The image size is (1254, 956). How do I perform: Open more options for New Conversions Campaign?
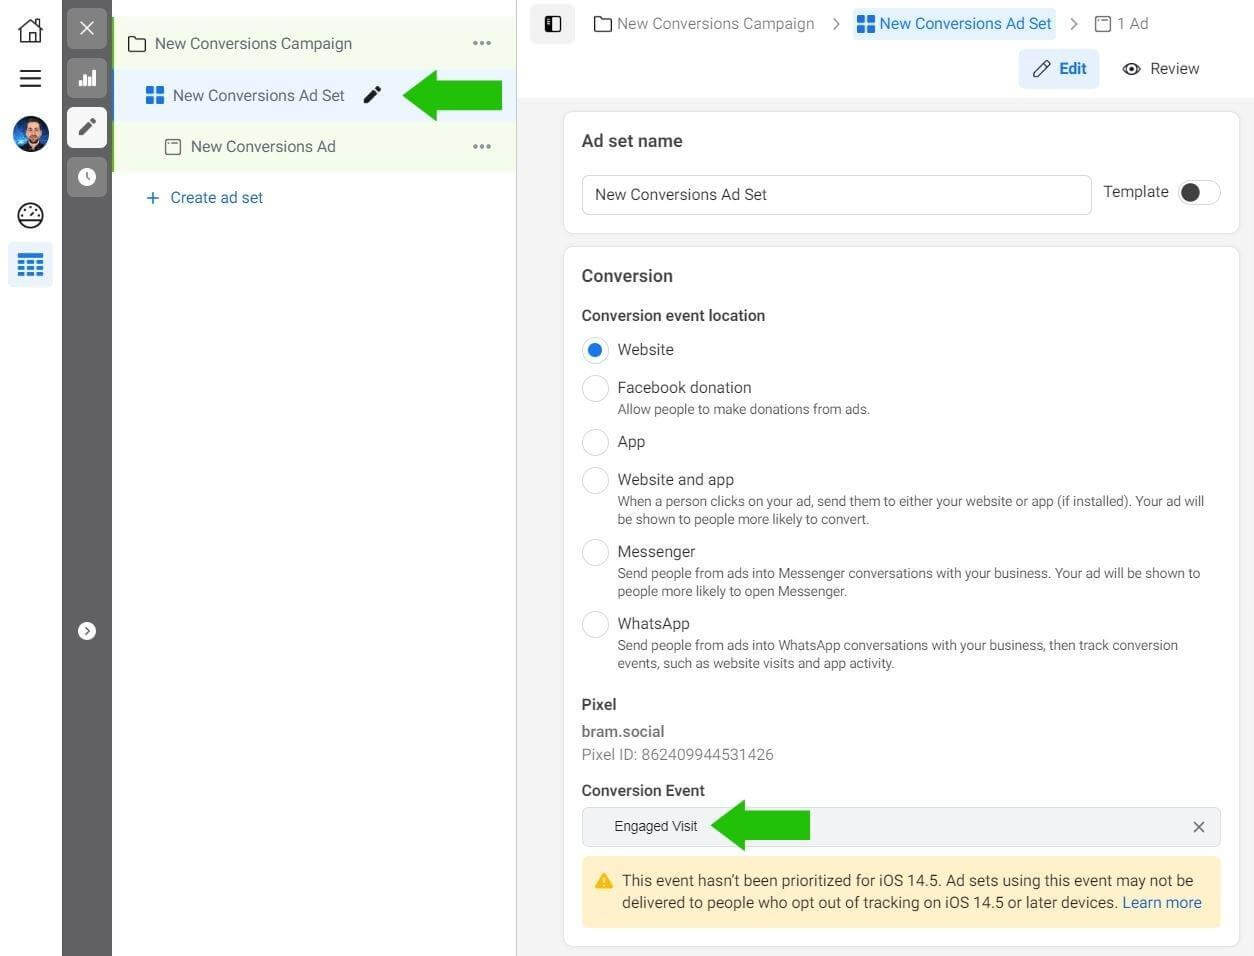482,43
